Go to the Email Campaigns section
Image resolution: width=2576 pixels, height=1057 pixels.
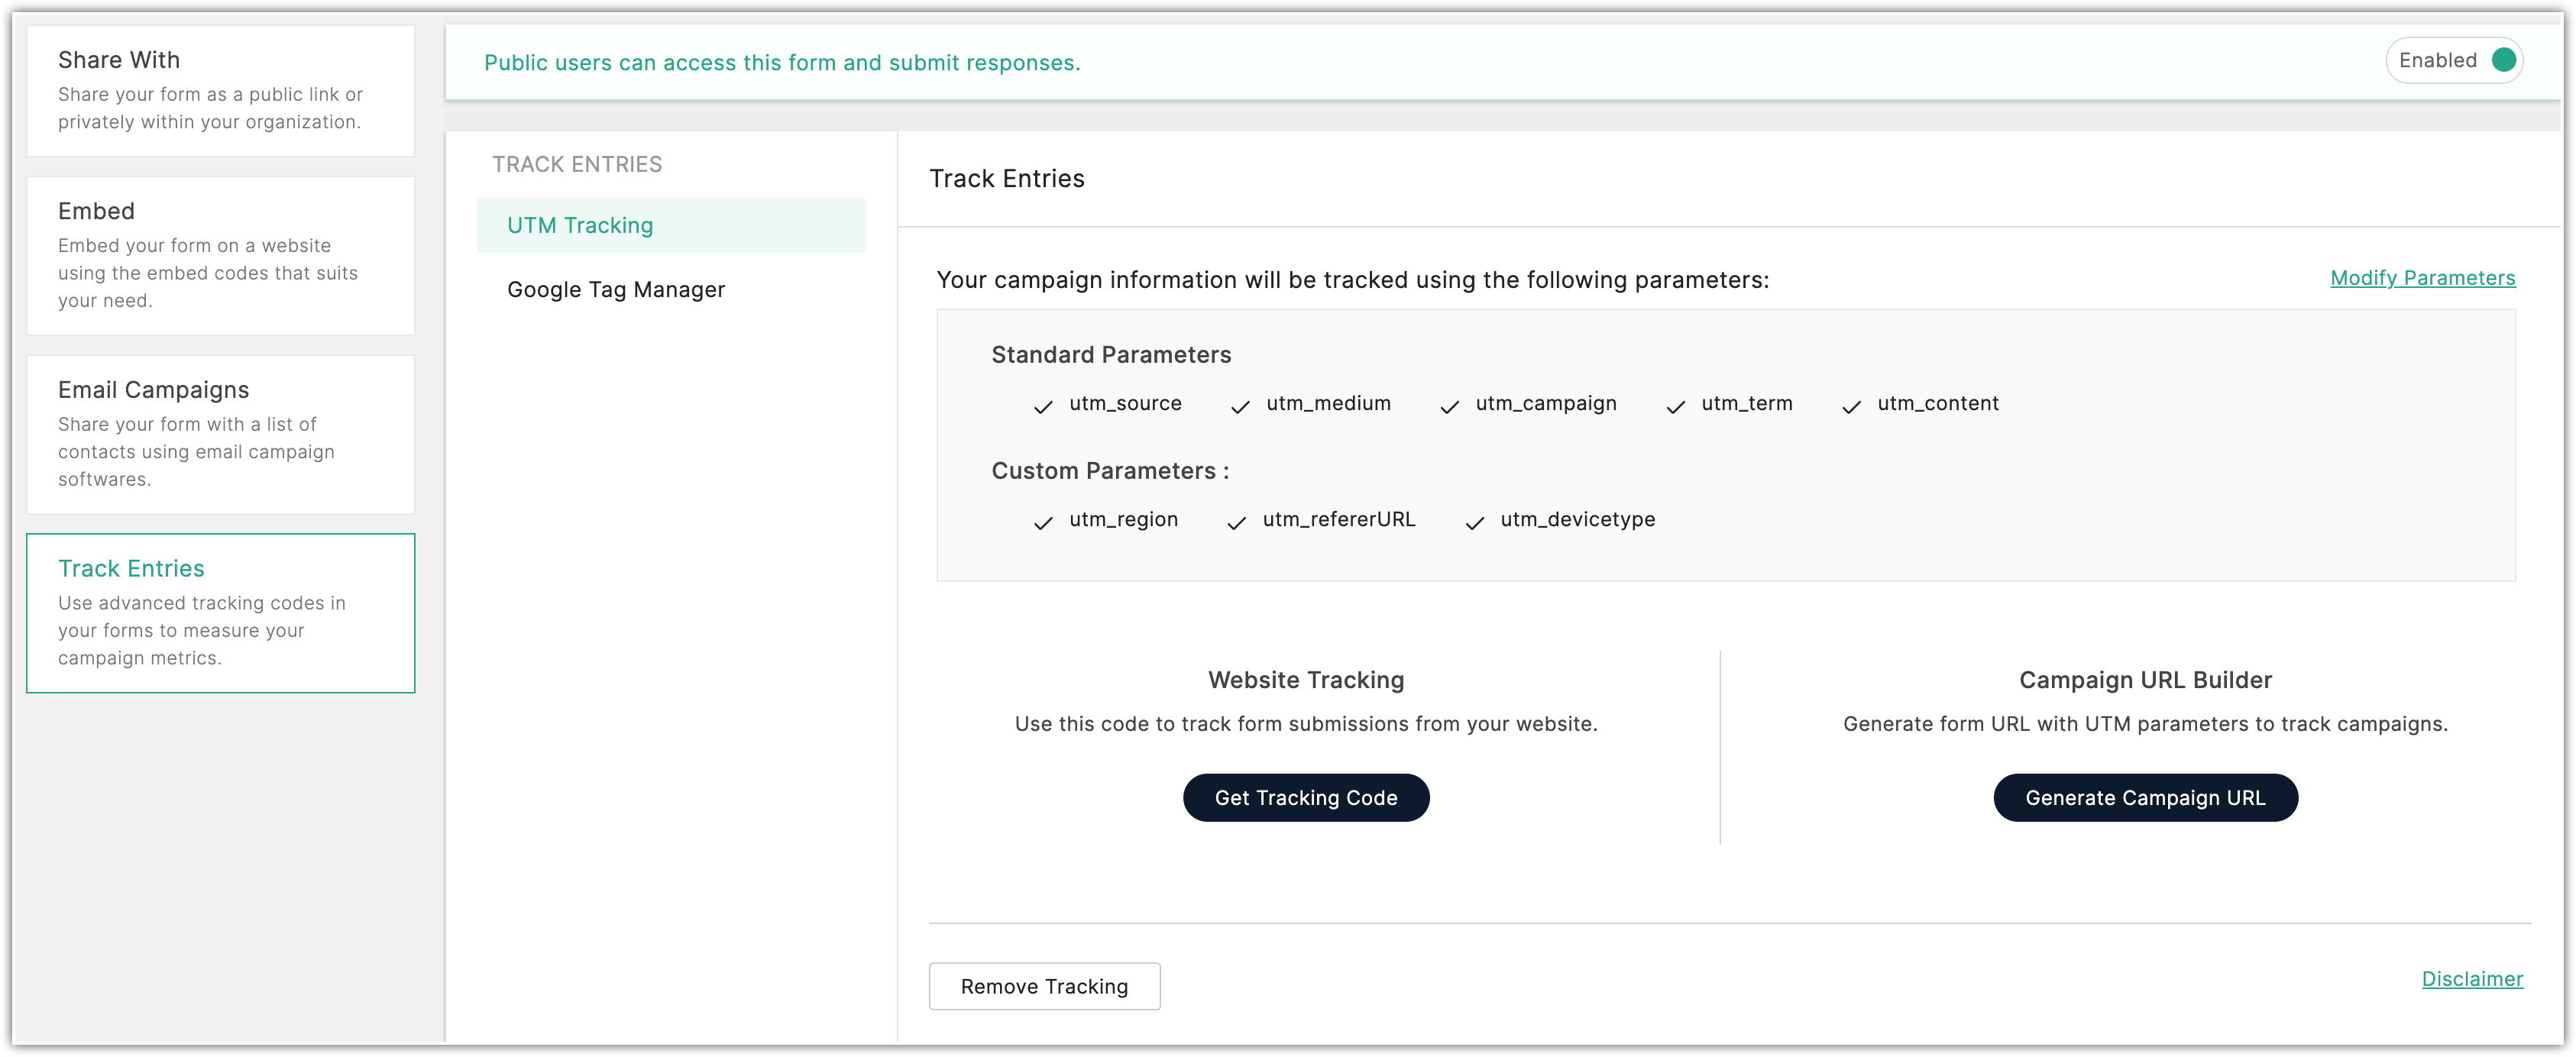220,433
